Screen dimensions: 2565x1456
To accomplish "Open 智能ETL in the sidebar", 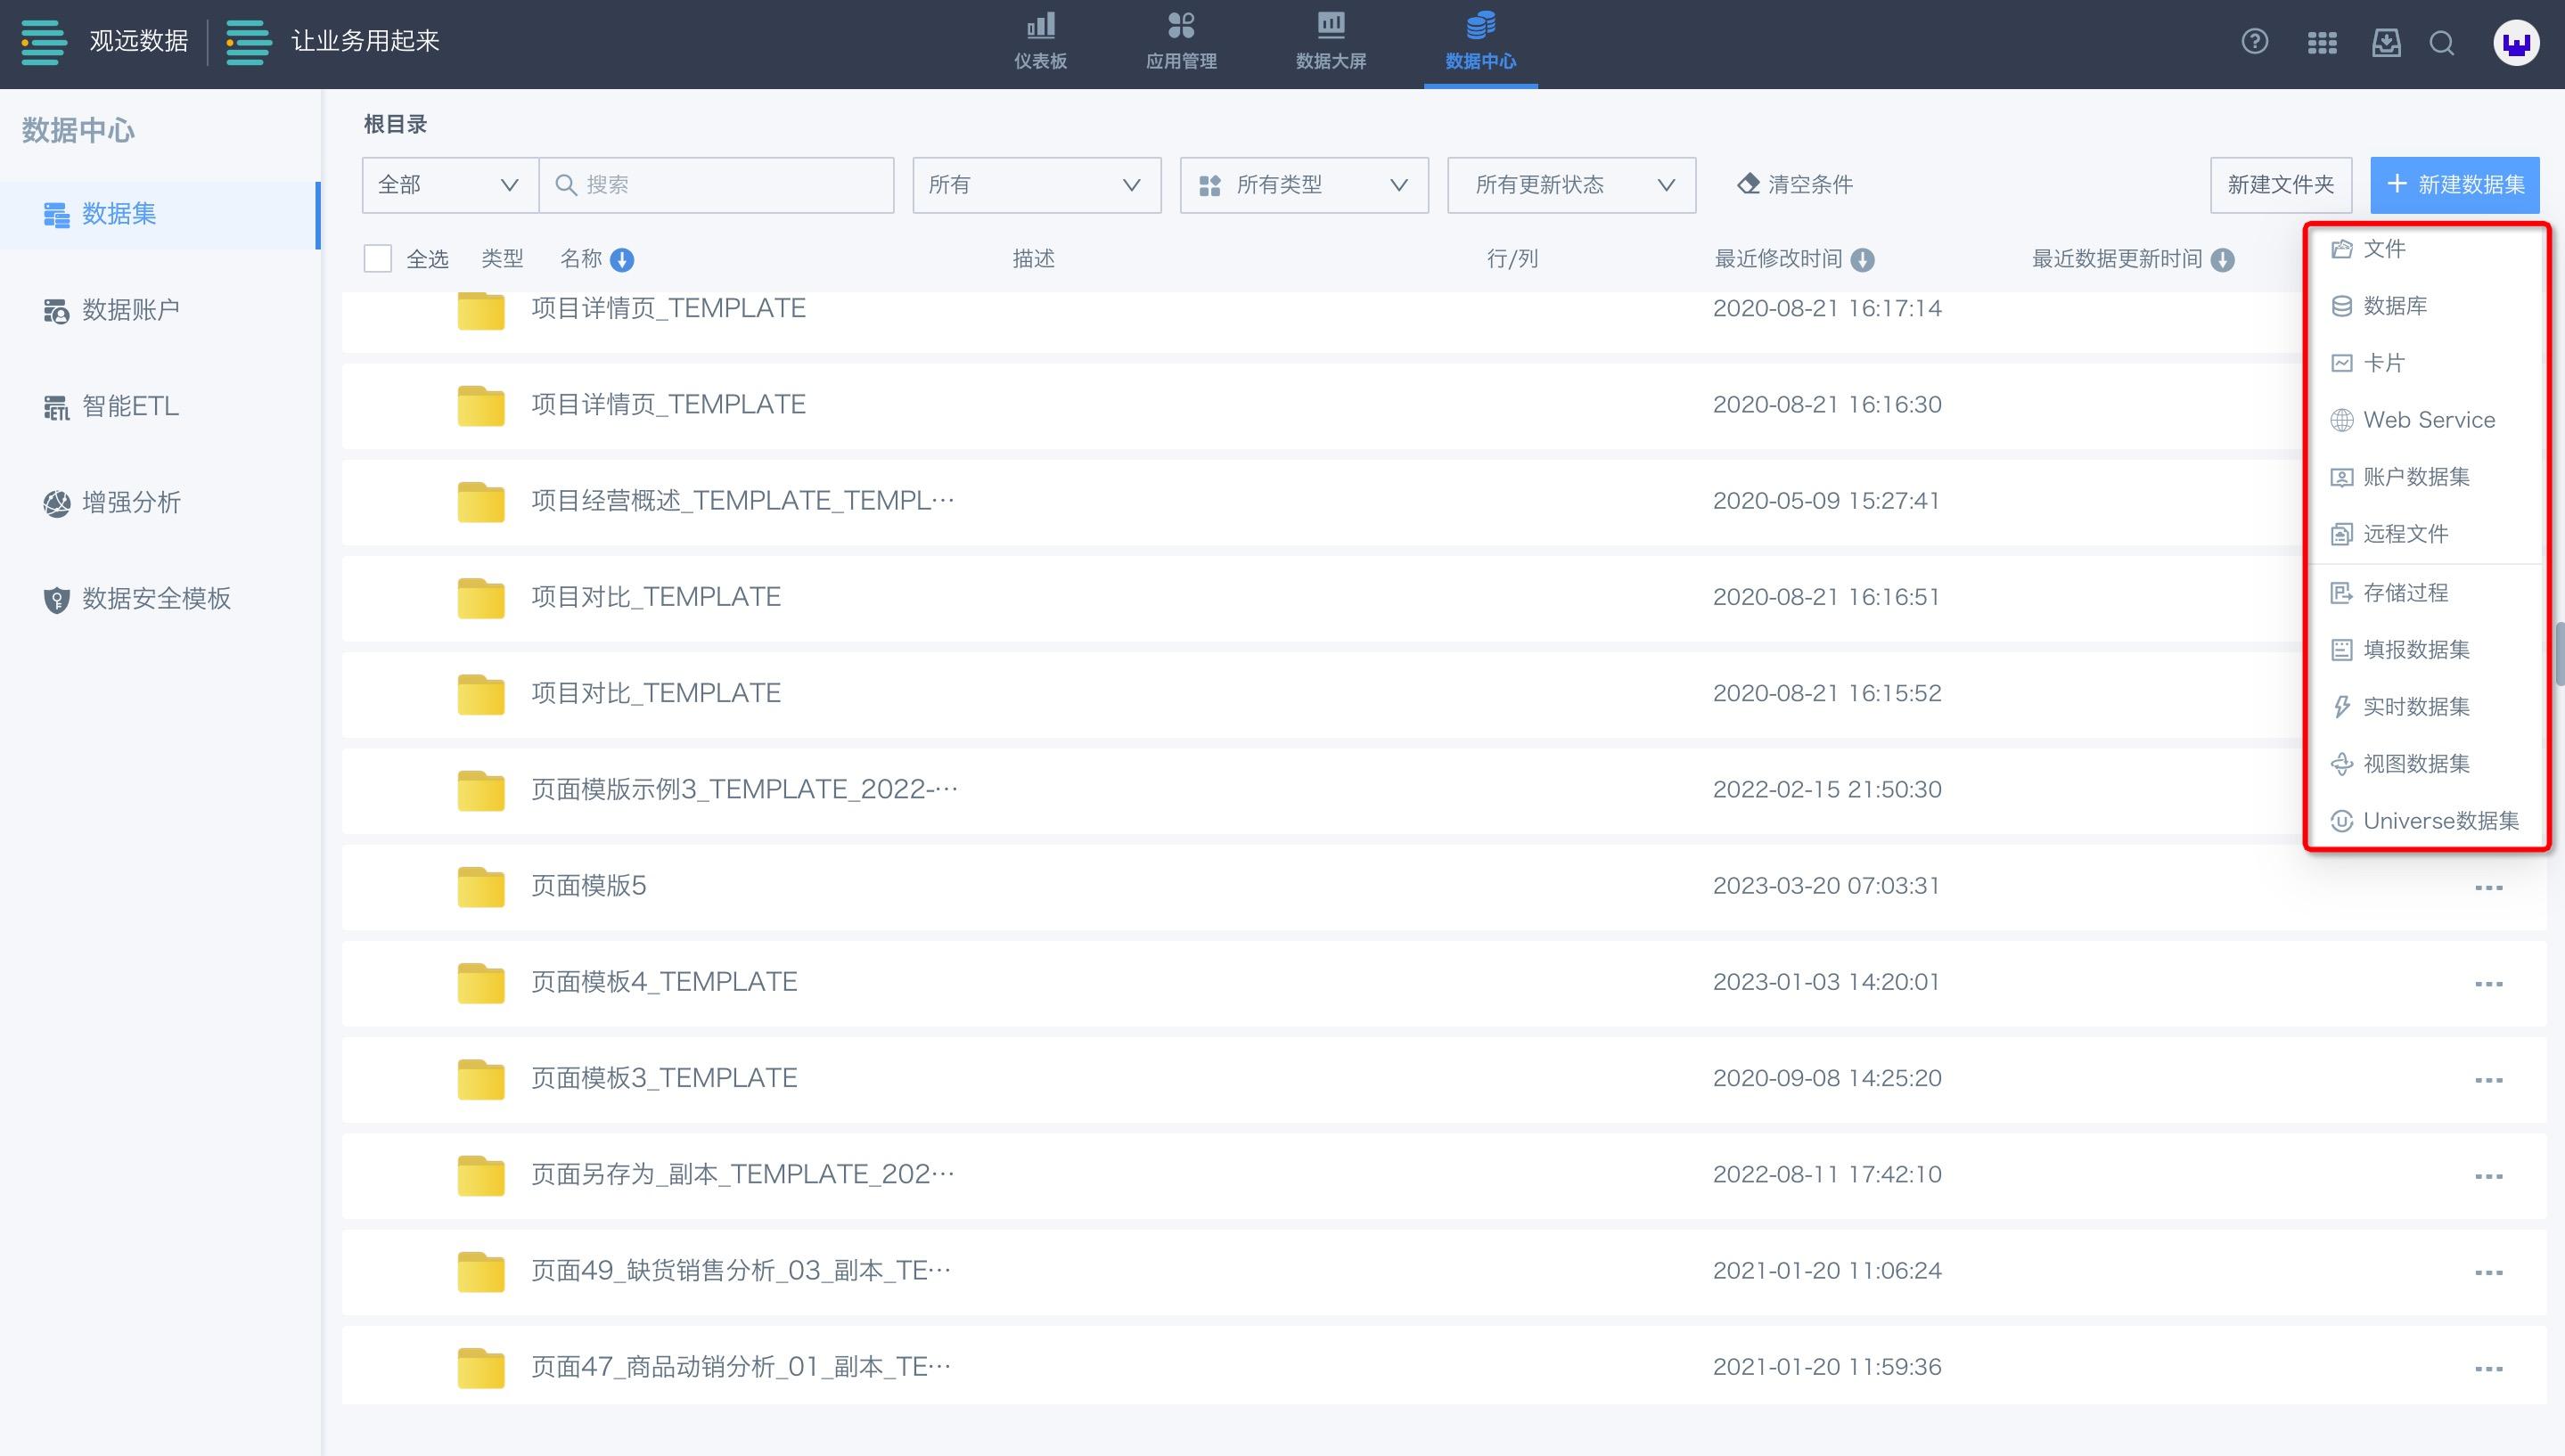I will (x=130, y=407).
